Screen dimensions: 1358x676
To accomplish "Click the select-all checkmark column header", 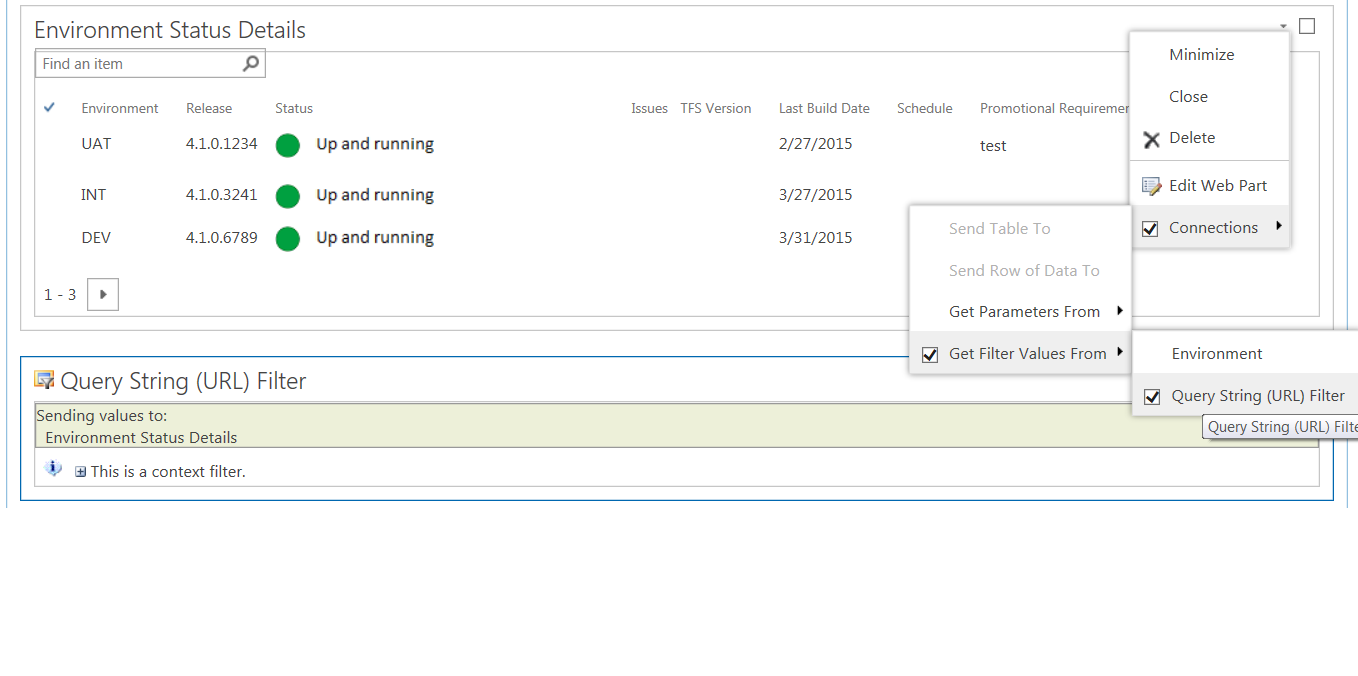I will pyautogui.click(x=49, y=107).
